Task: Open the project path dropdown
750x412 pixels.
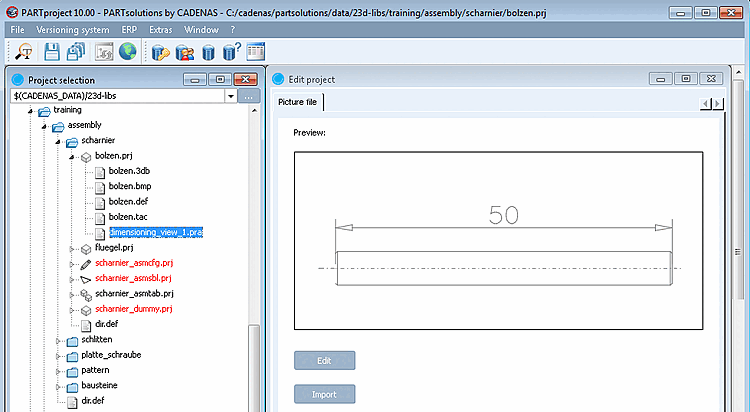Action: 231,96
